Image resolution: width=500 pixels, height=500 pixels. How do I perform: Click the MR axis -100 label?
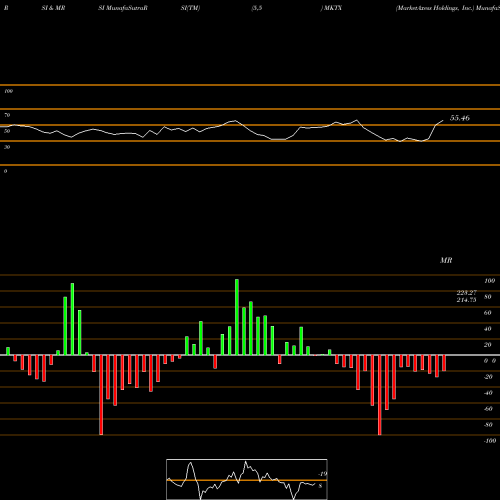[x=489, y=441]
